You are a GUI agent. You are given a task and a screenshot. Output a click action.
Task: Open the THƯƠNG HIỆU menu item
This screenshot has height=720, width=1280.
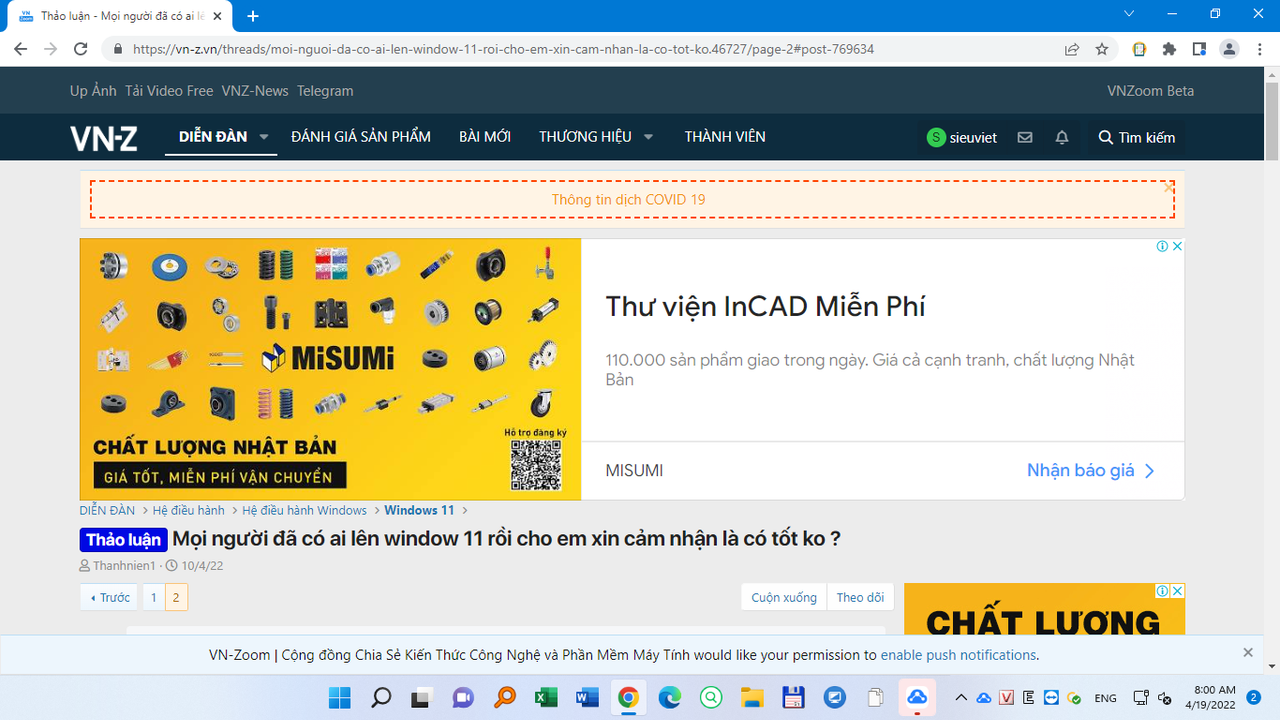coord(585,137)
